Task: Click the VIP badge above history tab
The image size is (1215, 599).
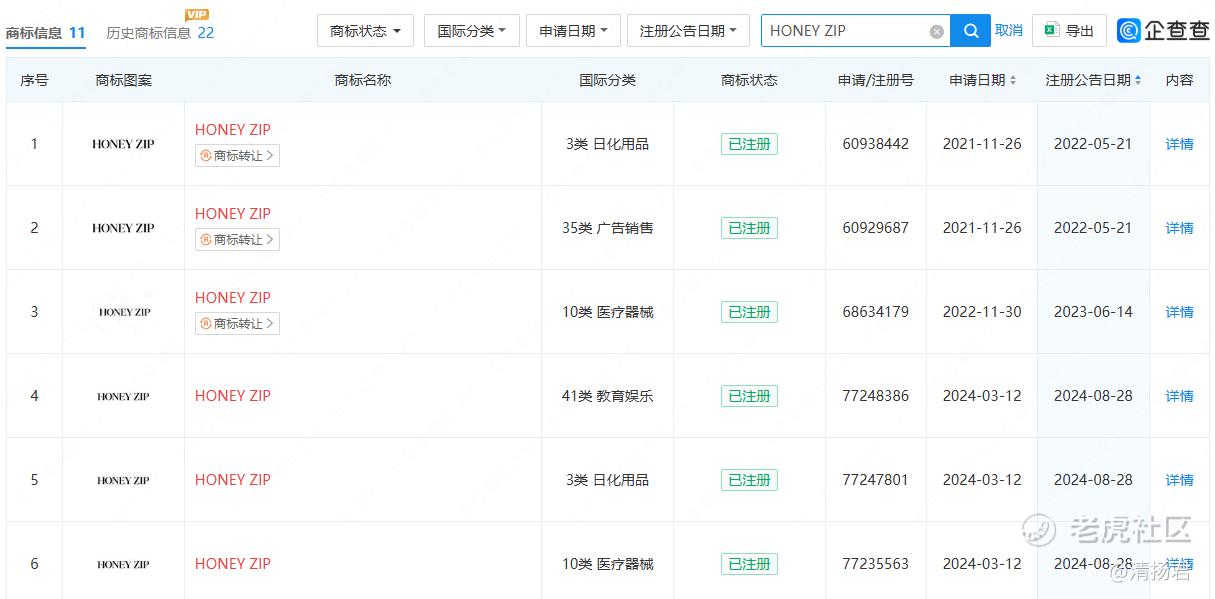Action: pyautogui.click(x=198, y=15)
